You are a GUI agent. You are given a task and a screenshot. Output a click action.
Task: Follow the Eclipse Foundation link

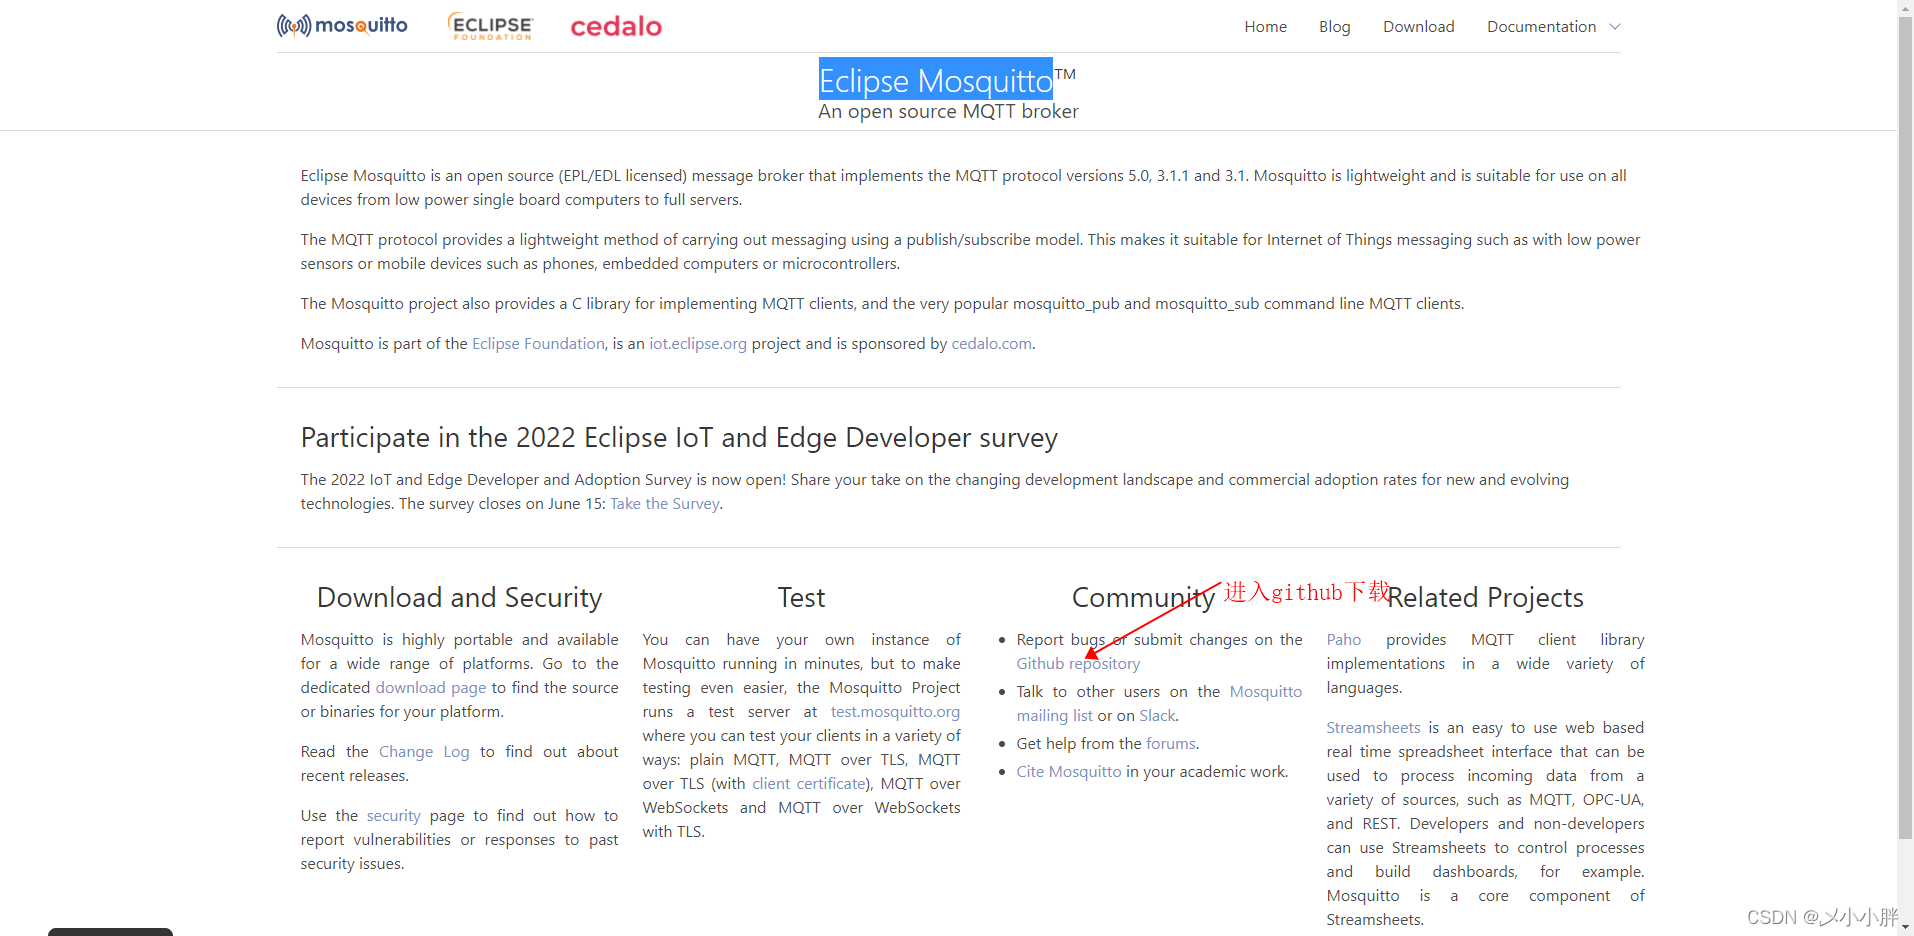(x=538, y=343)
